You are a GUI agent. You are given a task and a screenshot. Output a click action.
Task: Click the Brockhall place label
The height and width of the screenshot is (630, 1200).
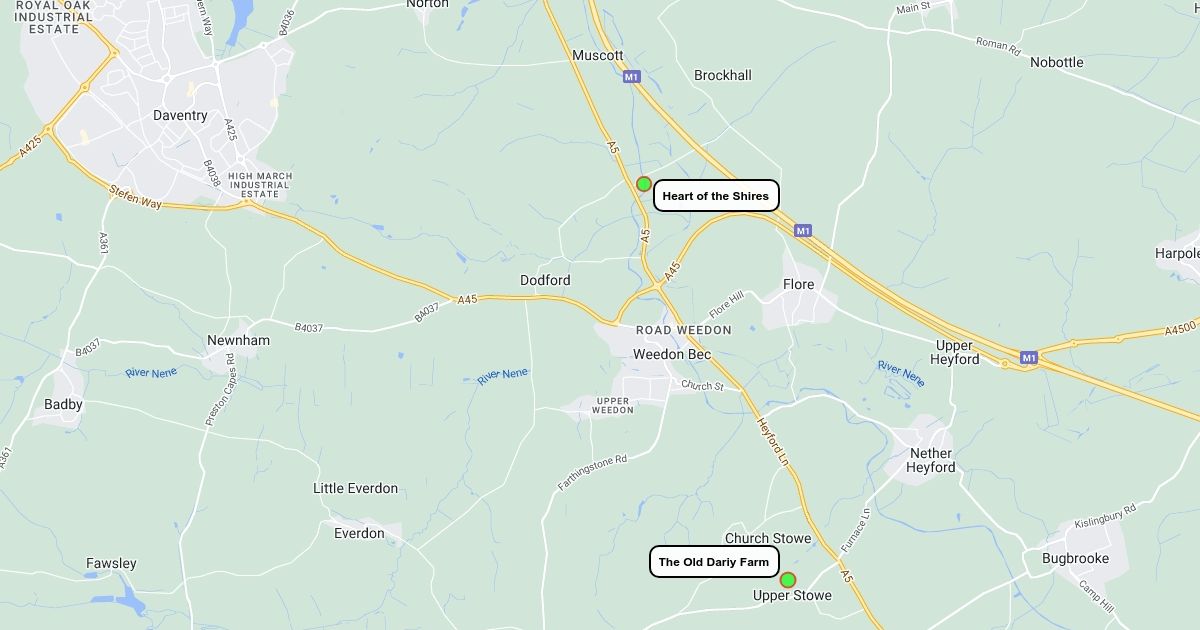(x=723, y=75)
